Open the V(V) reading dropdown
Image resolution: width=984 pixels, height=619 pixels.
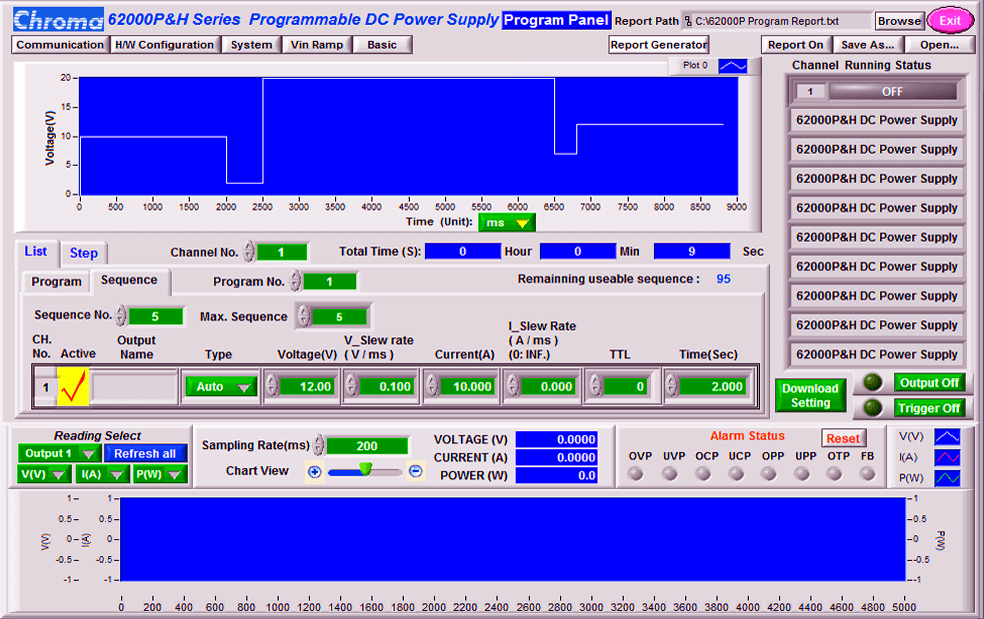point(43,475)
